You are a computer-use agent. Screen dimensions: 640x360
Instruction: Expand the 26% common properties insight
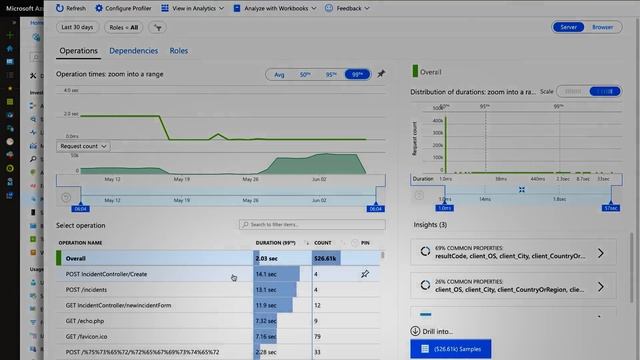[513, 286]
